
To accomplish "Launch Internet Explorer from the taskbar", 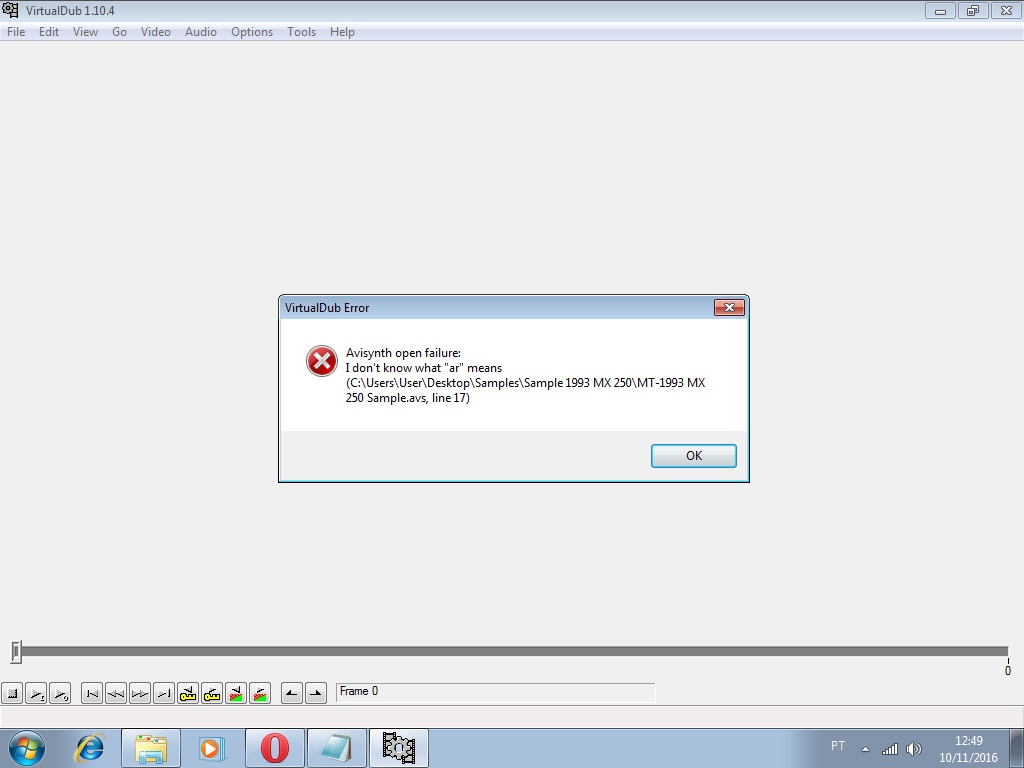I will click(x=89, y=748).
